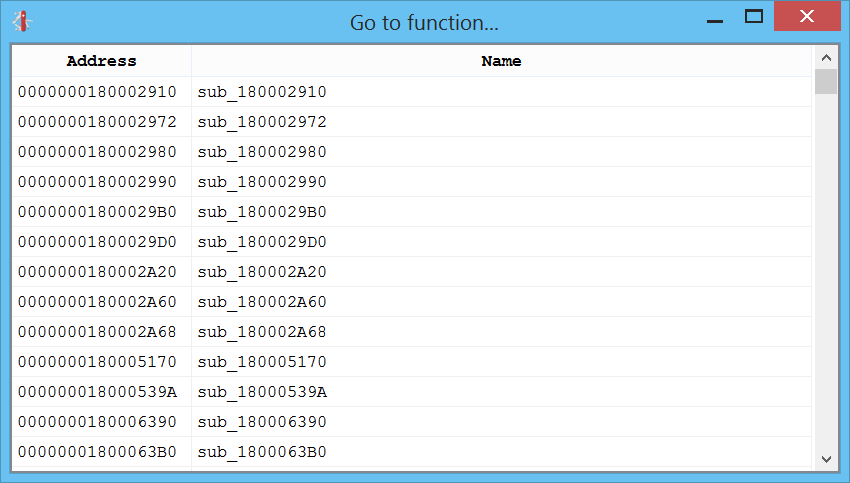Viewport: 850px width, 483px height.
Task: Select address 0000000180002990
Action: click(x=97, y=182)
